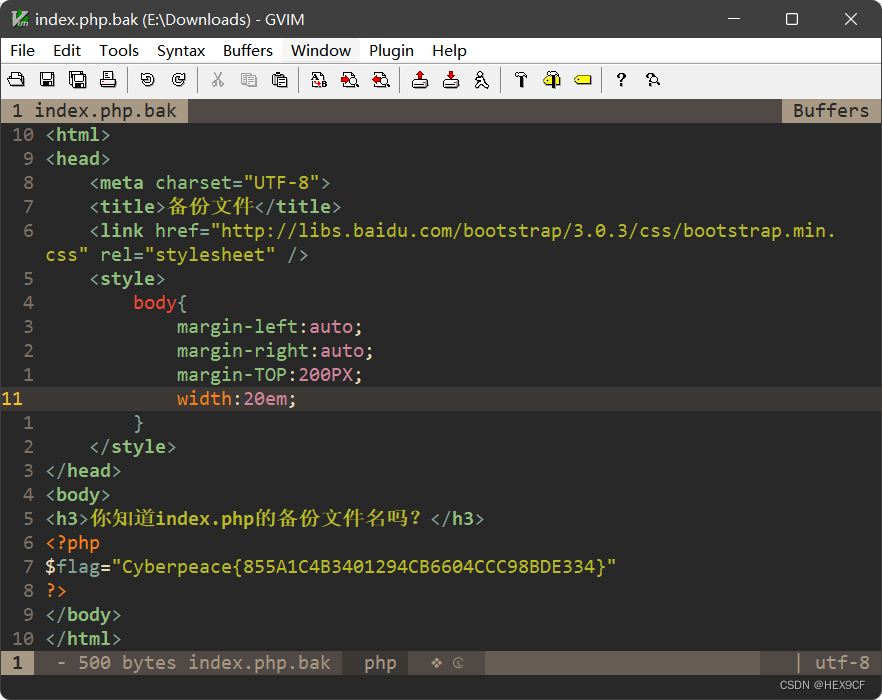The width and height of the screenshot is (882, 700).
Task: Click the opening <html> tag line
Action: click(x=78, y=135)
